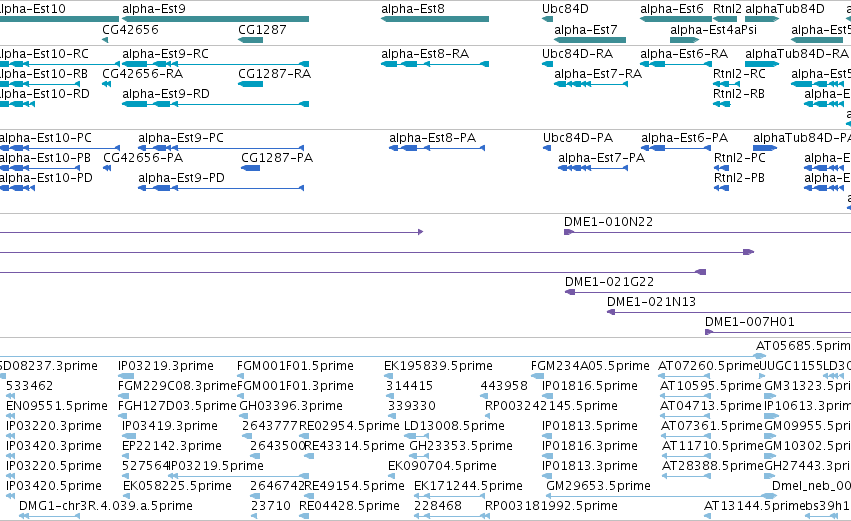
Task: Select the CG1287 gene bar
Action: pyautogui.click(x=251, y=40)
